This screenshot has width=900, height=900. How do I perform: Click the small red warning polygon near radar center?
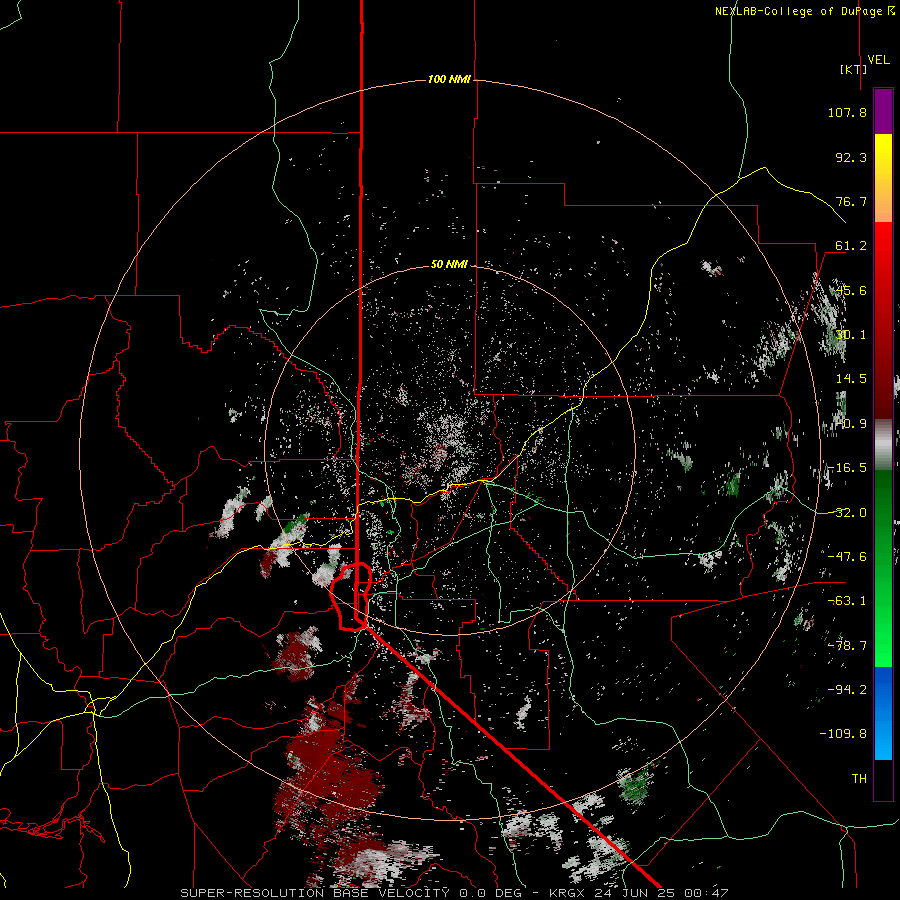coord(351,597)
